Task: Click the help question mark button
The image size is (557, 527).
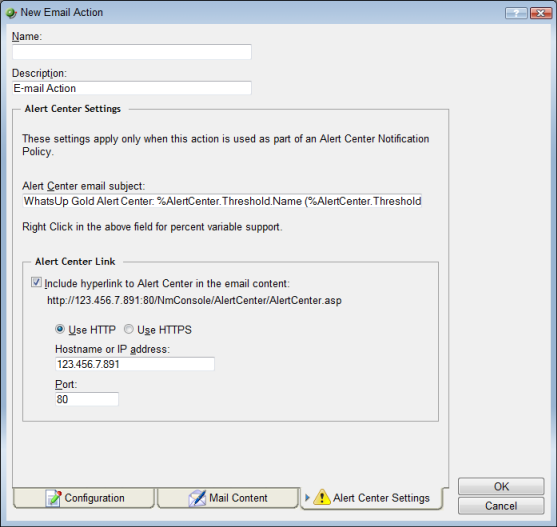Action: [x=516, y=13]
